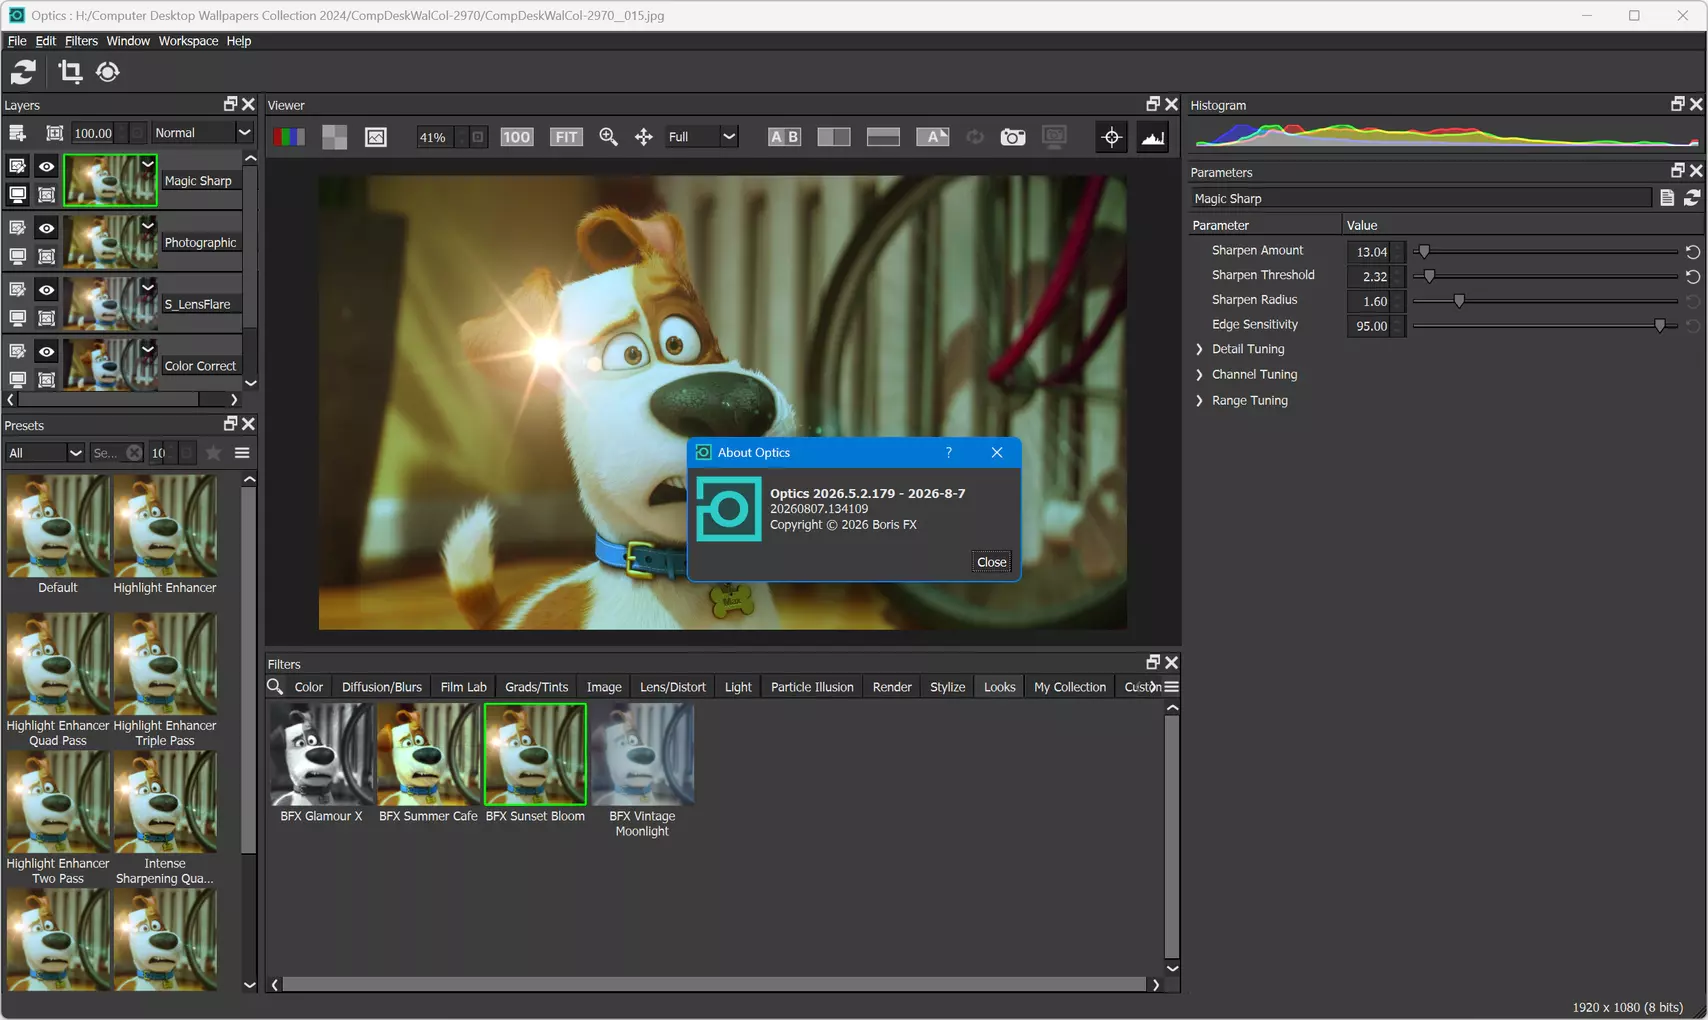The width and height of the screenshot is (1708, 1020).
Task: Open the search icon in the Filters panel
Action: click(275, 687)
